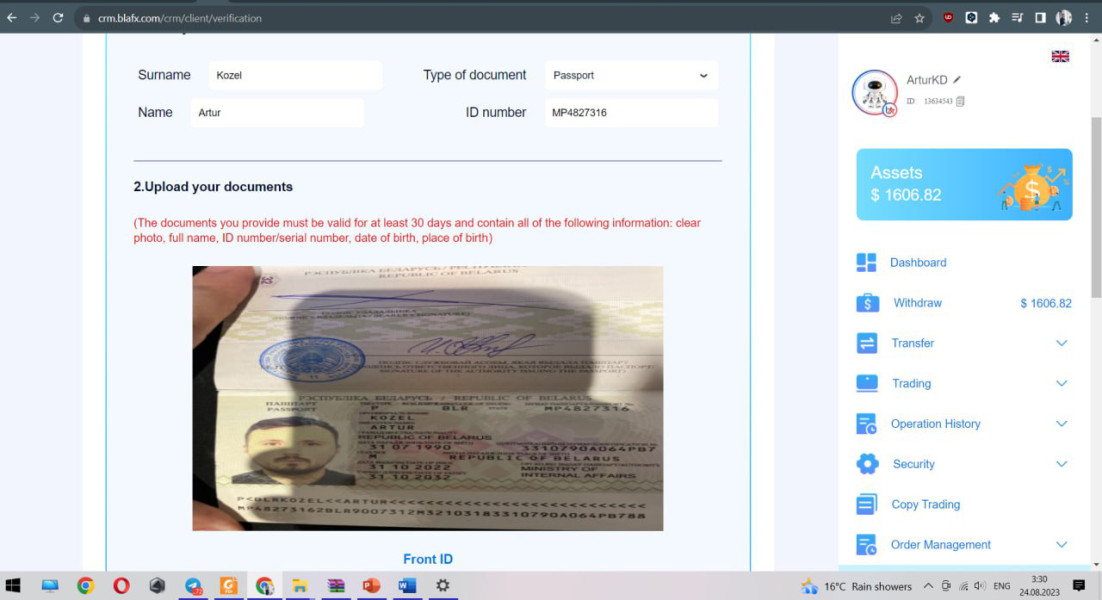Expand the Order Management chevron
The height and width of the screenshot is (600, 1102).
(1061, 544)
